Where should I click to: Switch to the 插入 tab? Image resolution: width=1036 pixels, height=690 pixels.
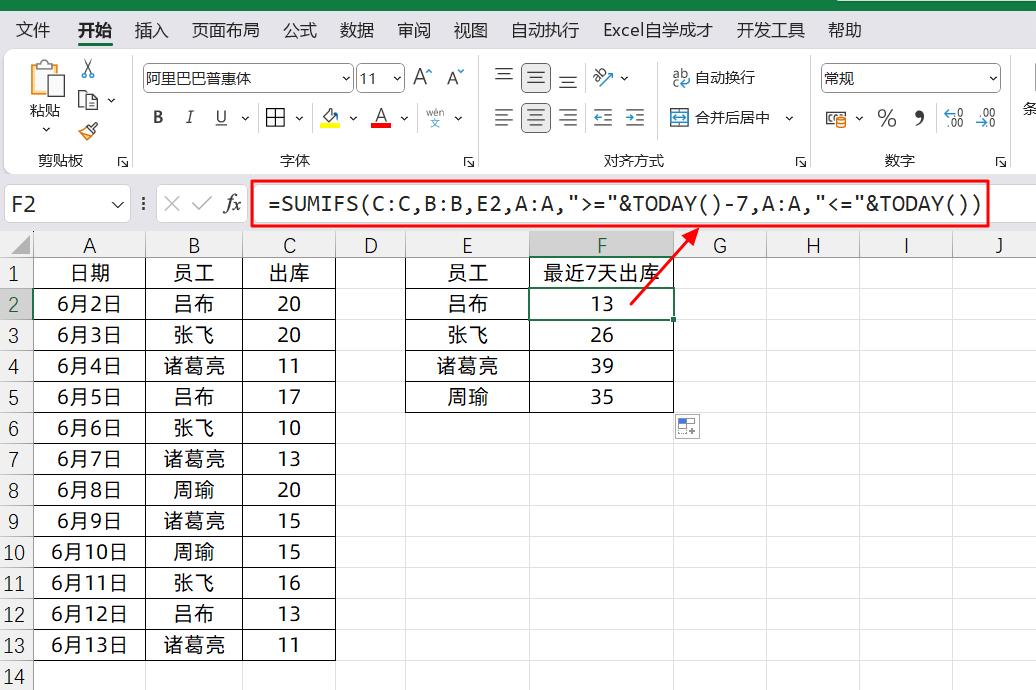[x=151, y=30]
